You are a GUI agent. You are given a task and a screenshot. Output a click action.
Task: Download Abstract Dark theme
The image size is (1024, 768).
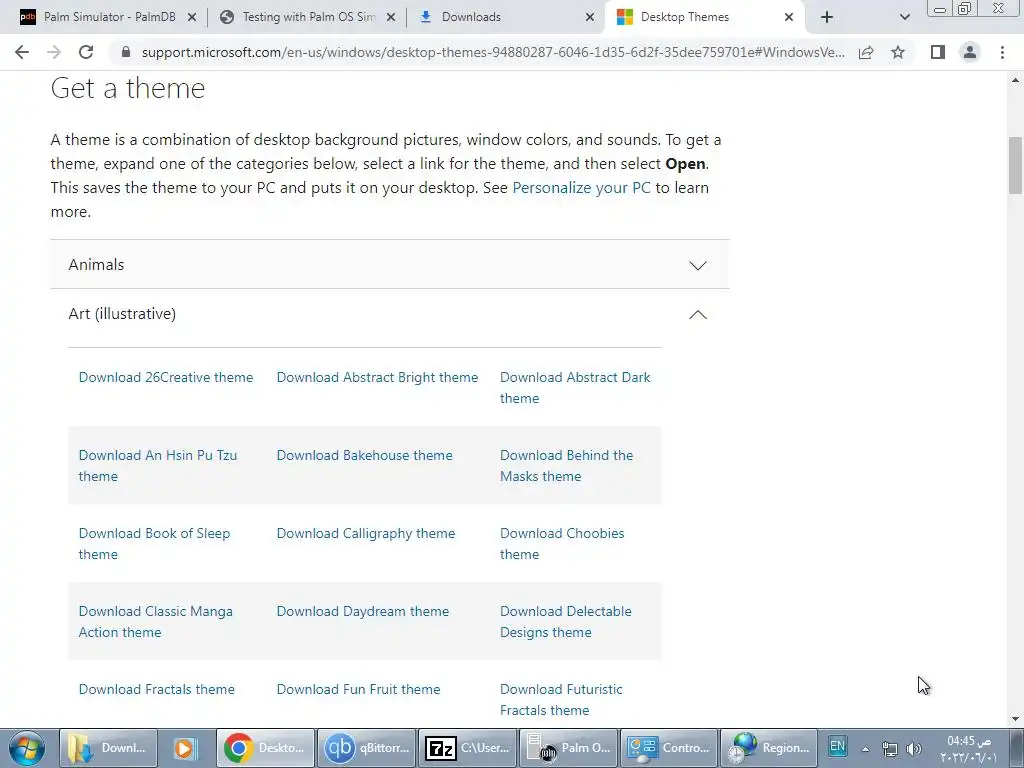click(575, 388)
